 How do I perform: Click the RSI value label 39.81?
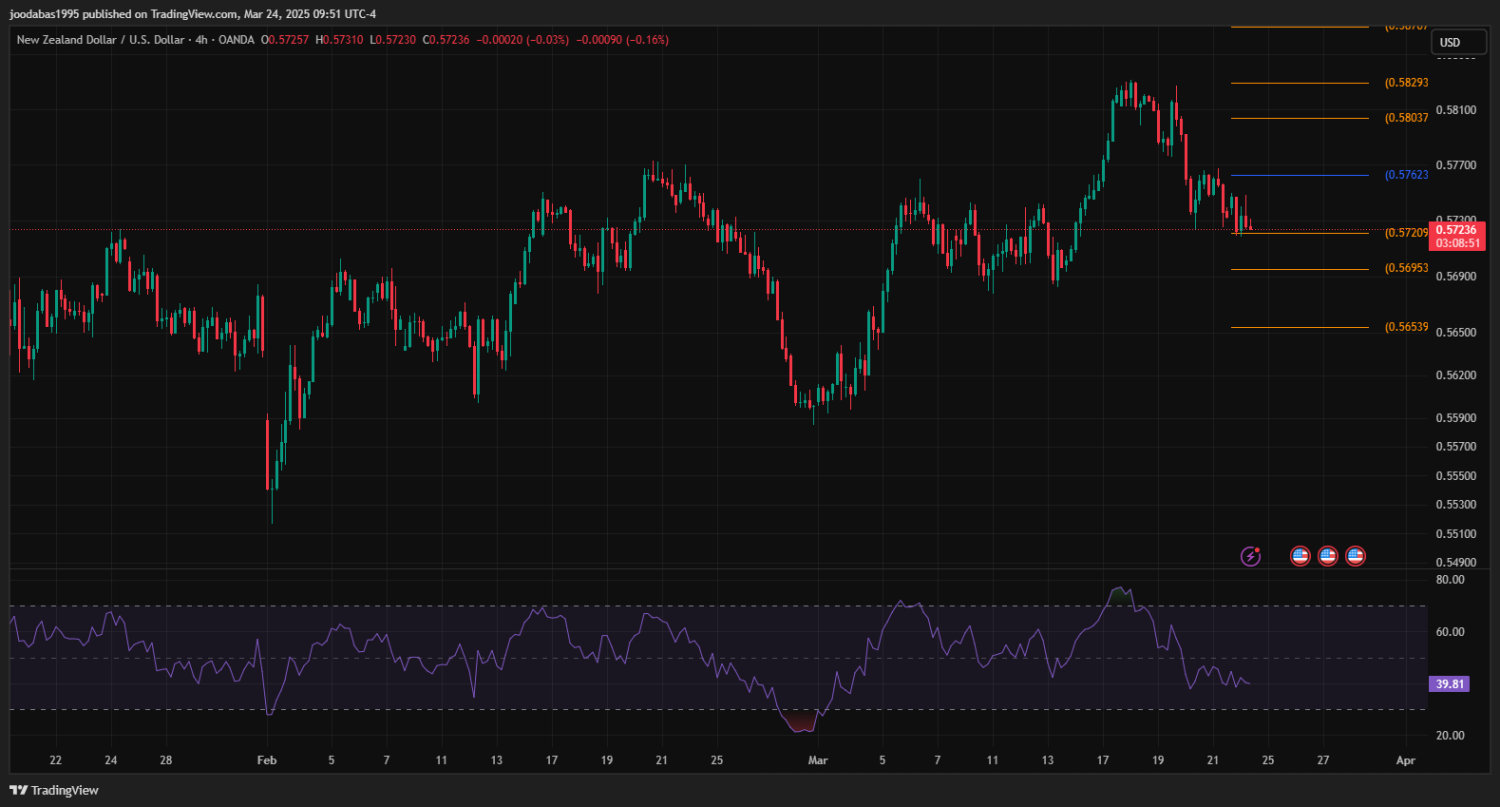pos(1450,684)
